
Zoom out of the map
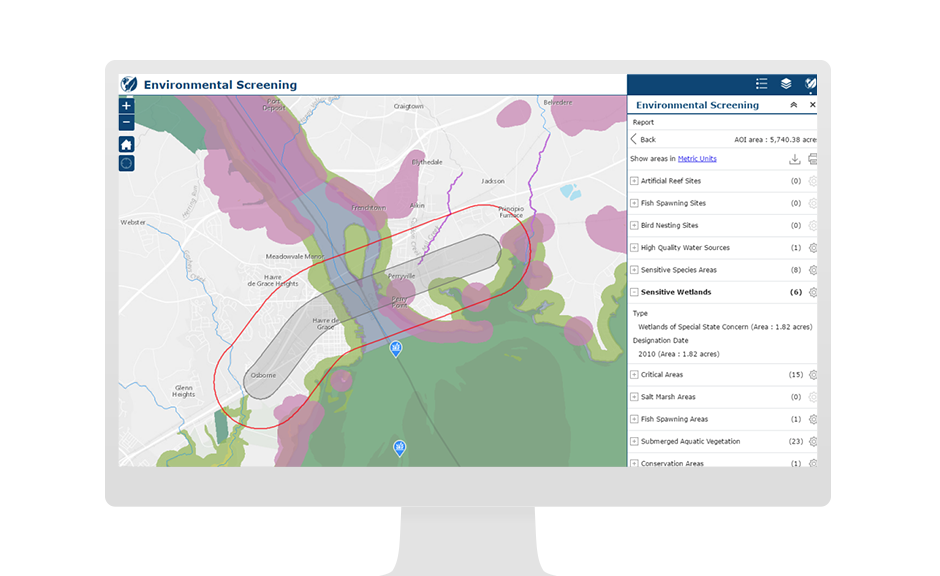coord(126,122)
